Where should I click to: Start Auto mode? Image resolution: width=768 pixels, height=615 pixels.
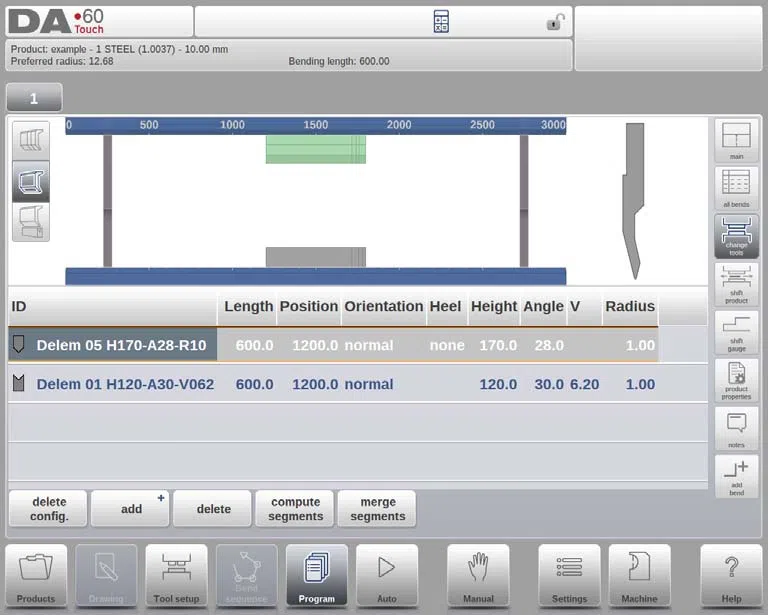pos(387,576)
